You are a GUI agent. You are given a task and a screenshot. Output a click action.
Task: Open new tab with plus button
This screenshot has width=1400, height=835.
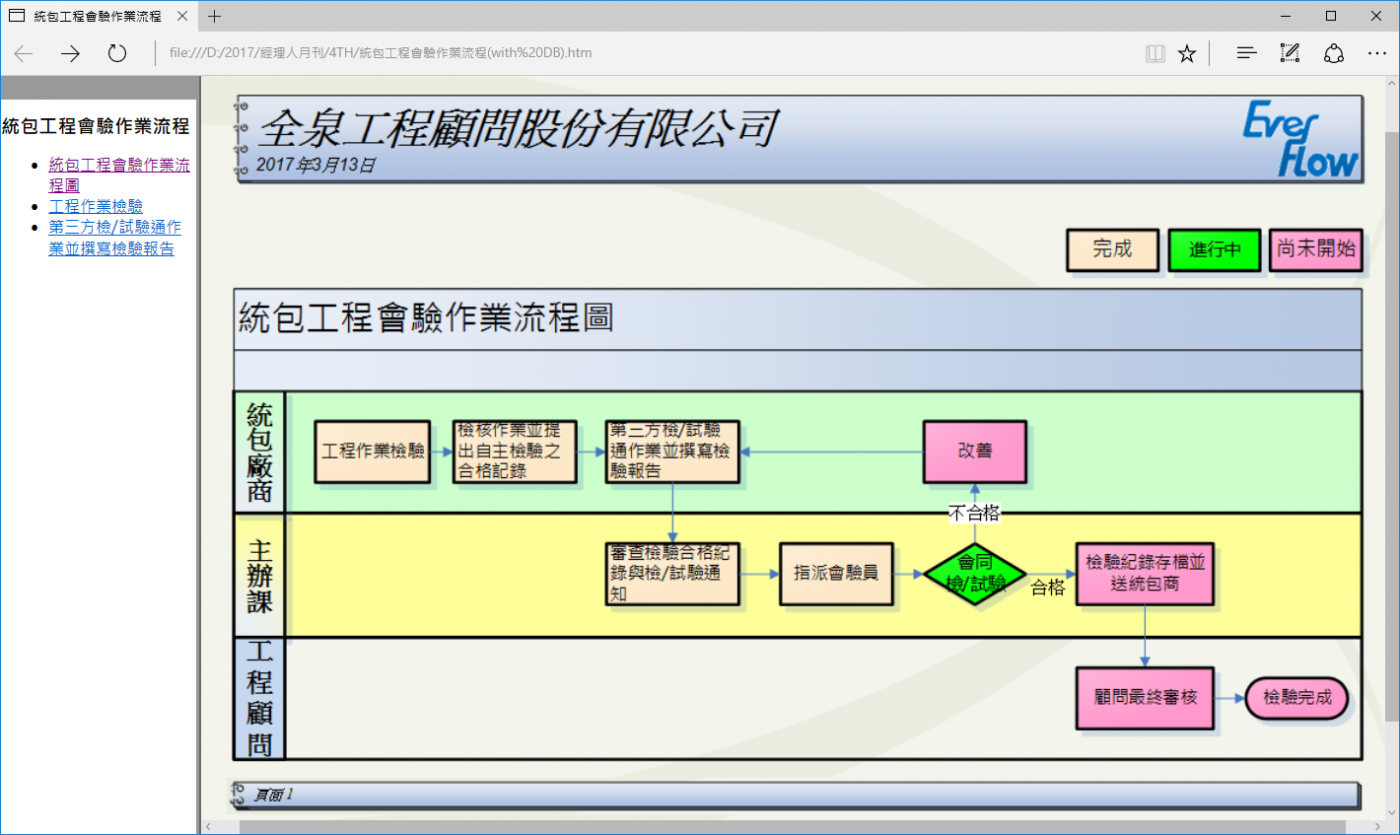pos(214,16)
